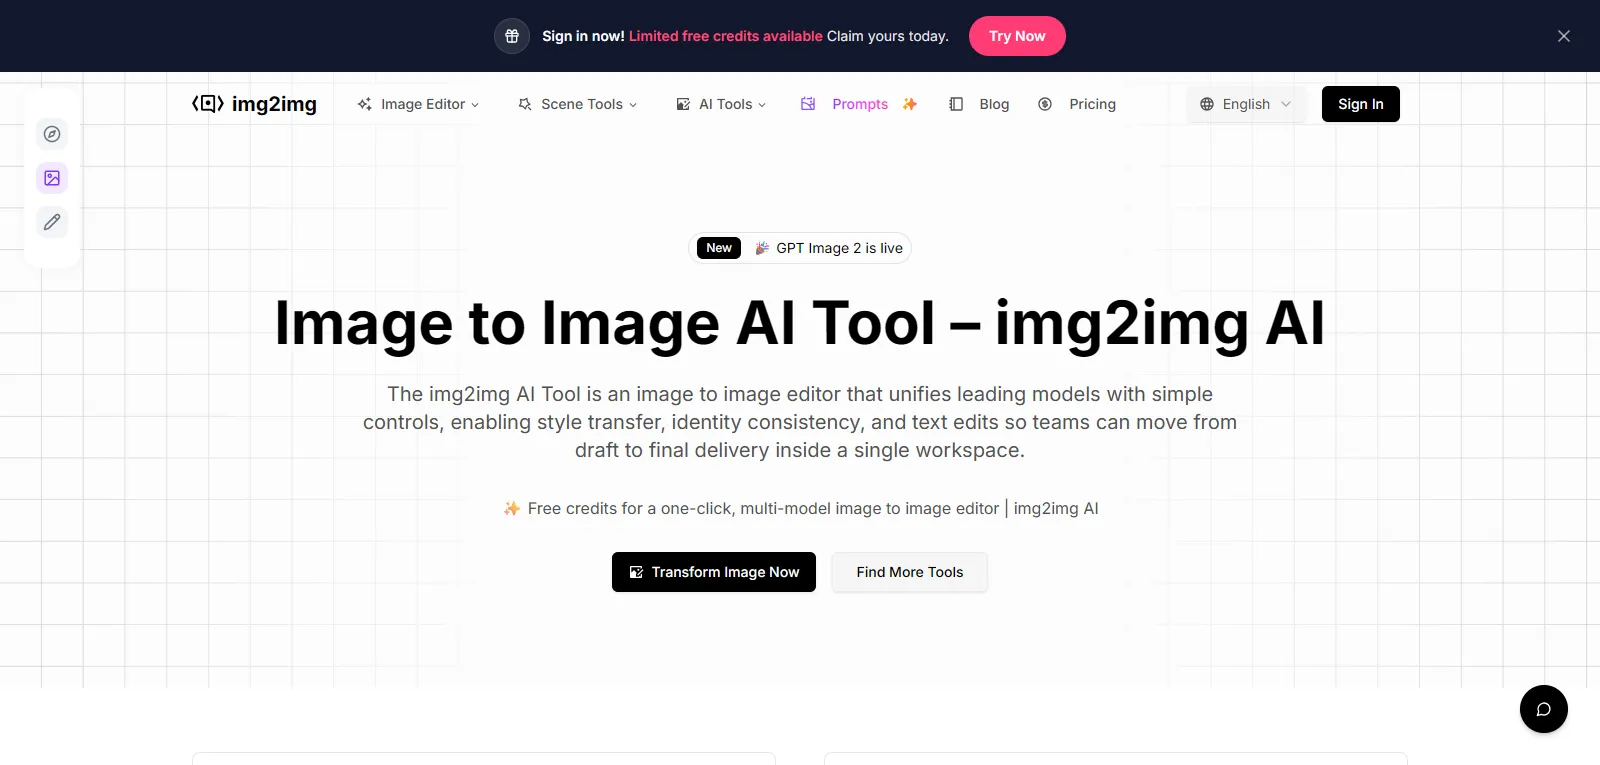Click the party popper icon
The height and width of the screenshot is (765, 1600).
coord(762,248)
